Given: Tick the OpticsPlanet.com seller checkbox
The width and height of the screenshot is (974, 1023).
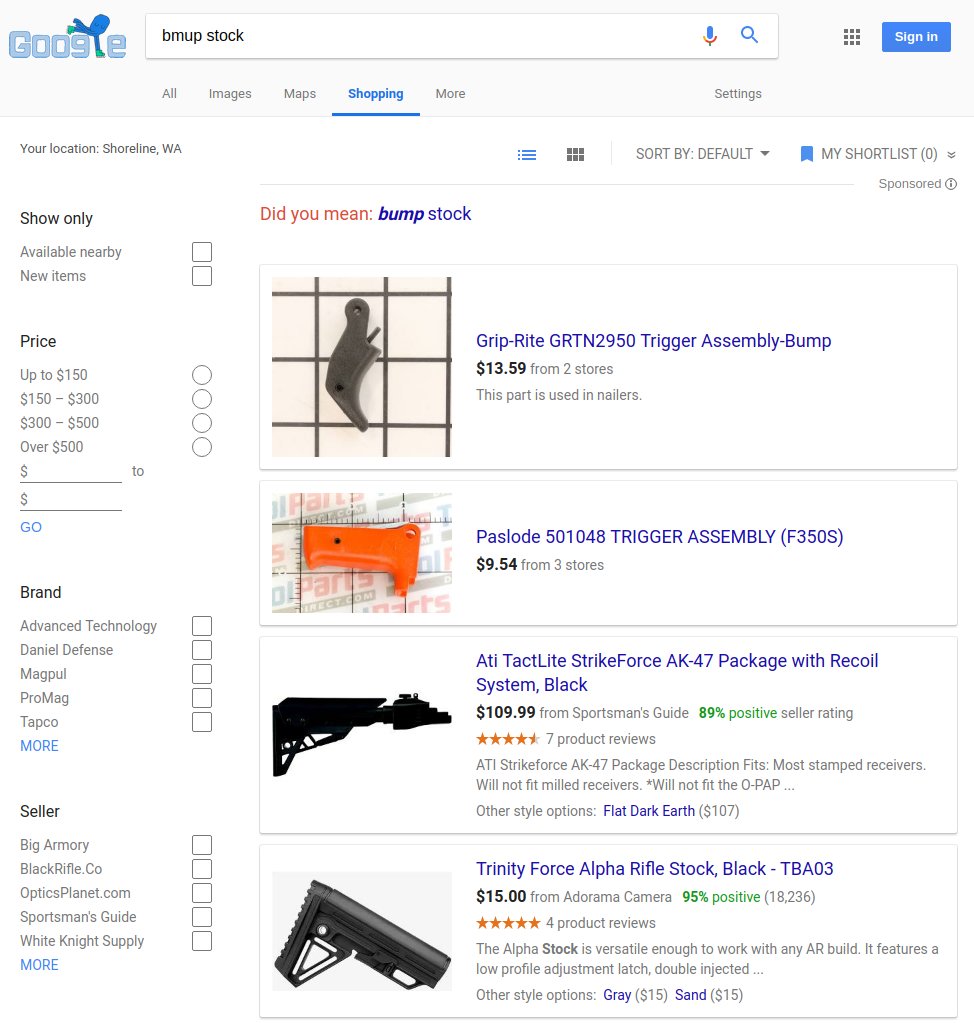Looking at the screenshot, I should point(202,893).
